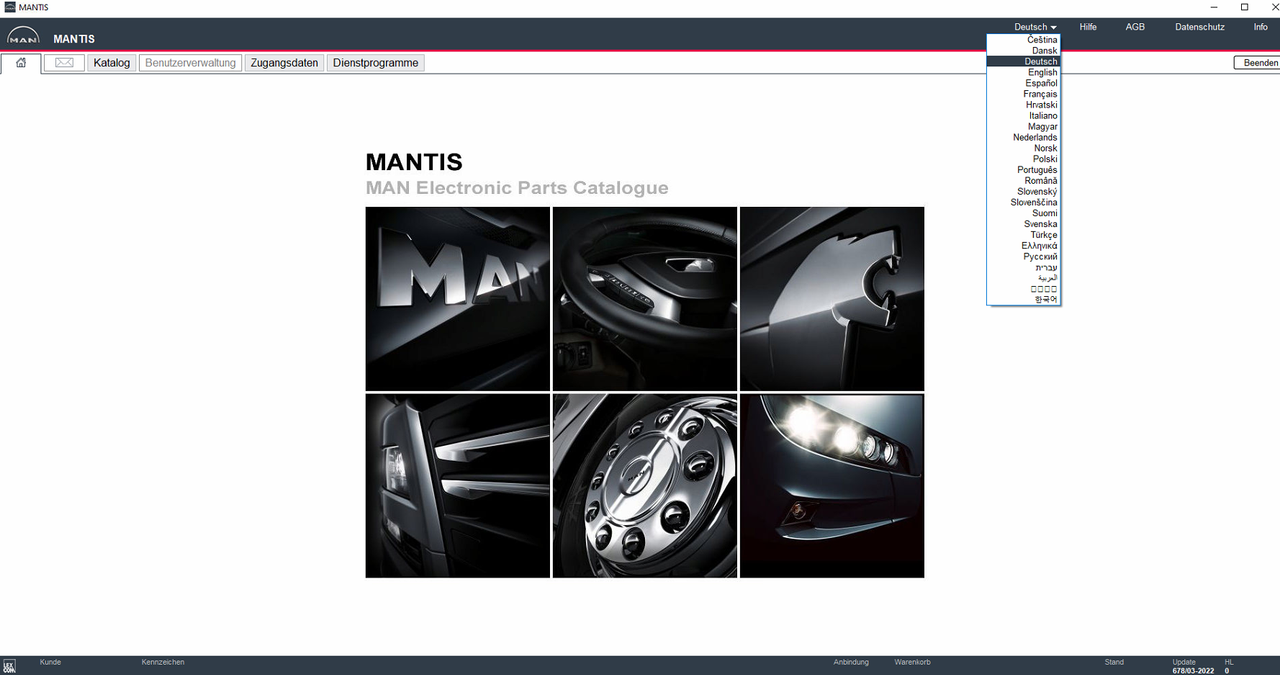Switch language to Português
1280x675 pixels.
pos(1024,170)
